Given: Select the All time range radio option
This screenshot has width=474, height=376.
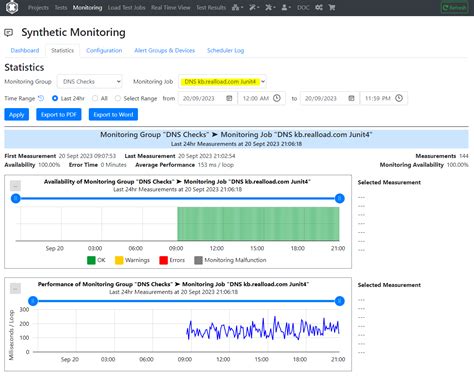Looking at the screenshot, I should tap(95, 98).
